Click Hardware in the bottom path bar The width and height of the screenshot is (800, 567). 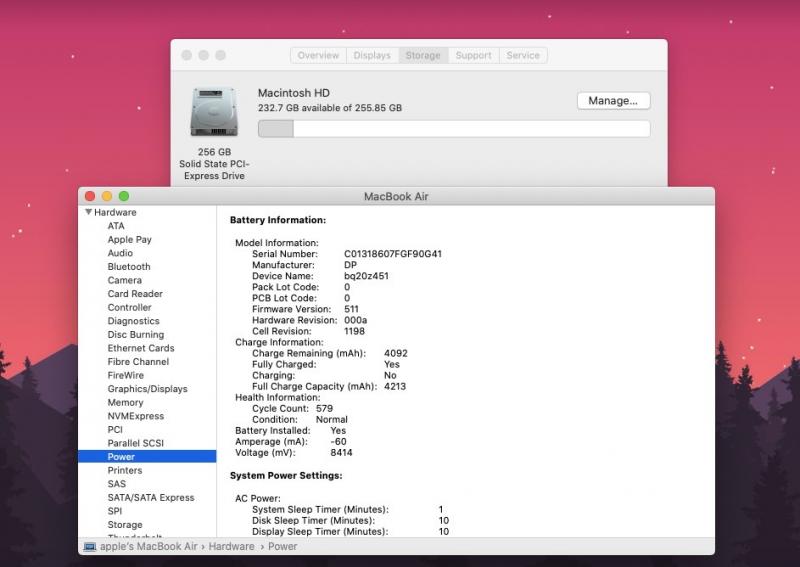231,547
